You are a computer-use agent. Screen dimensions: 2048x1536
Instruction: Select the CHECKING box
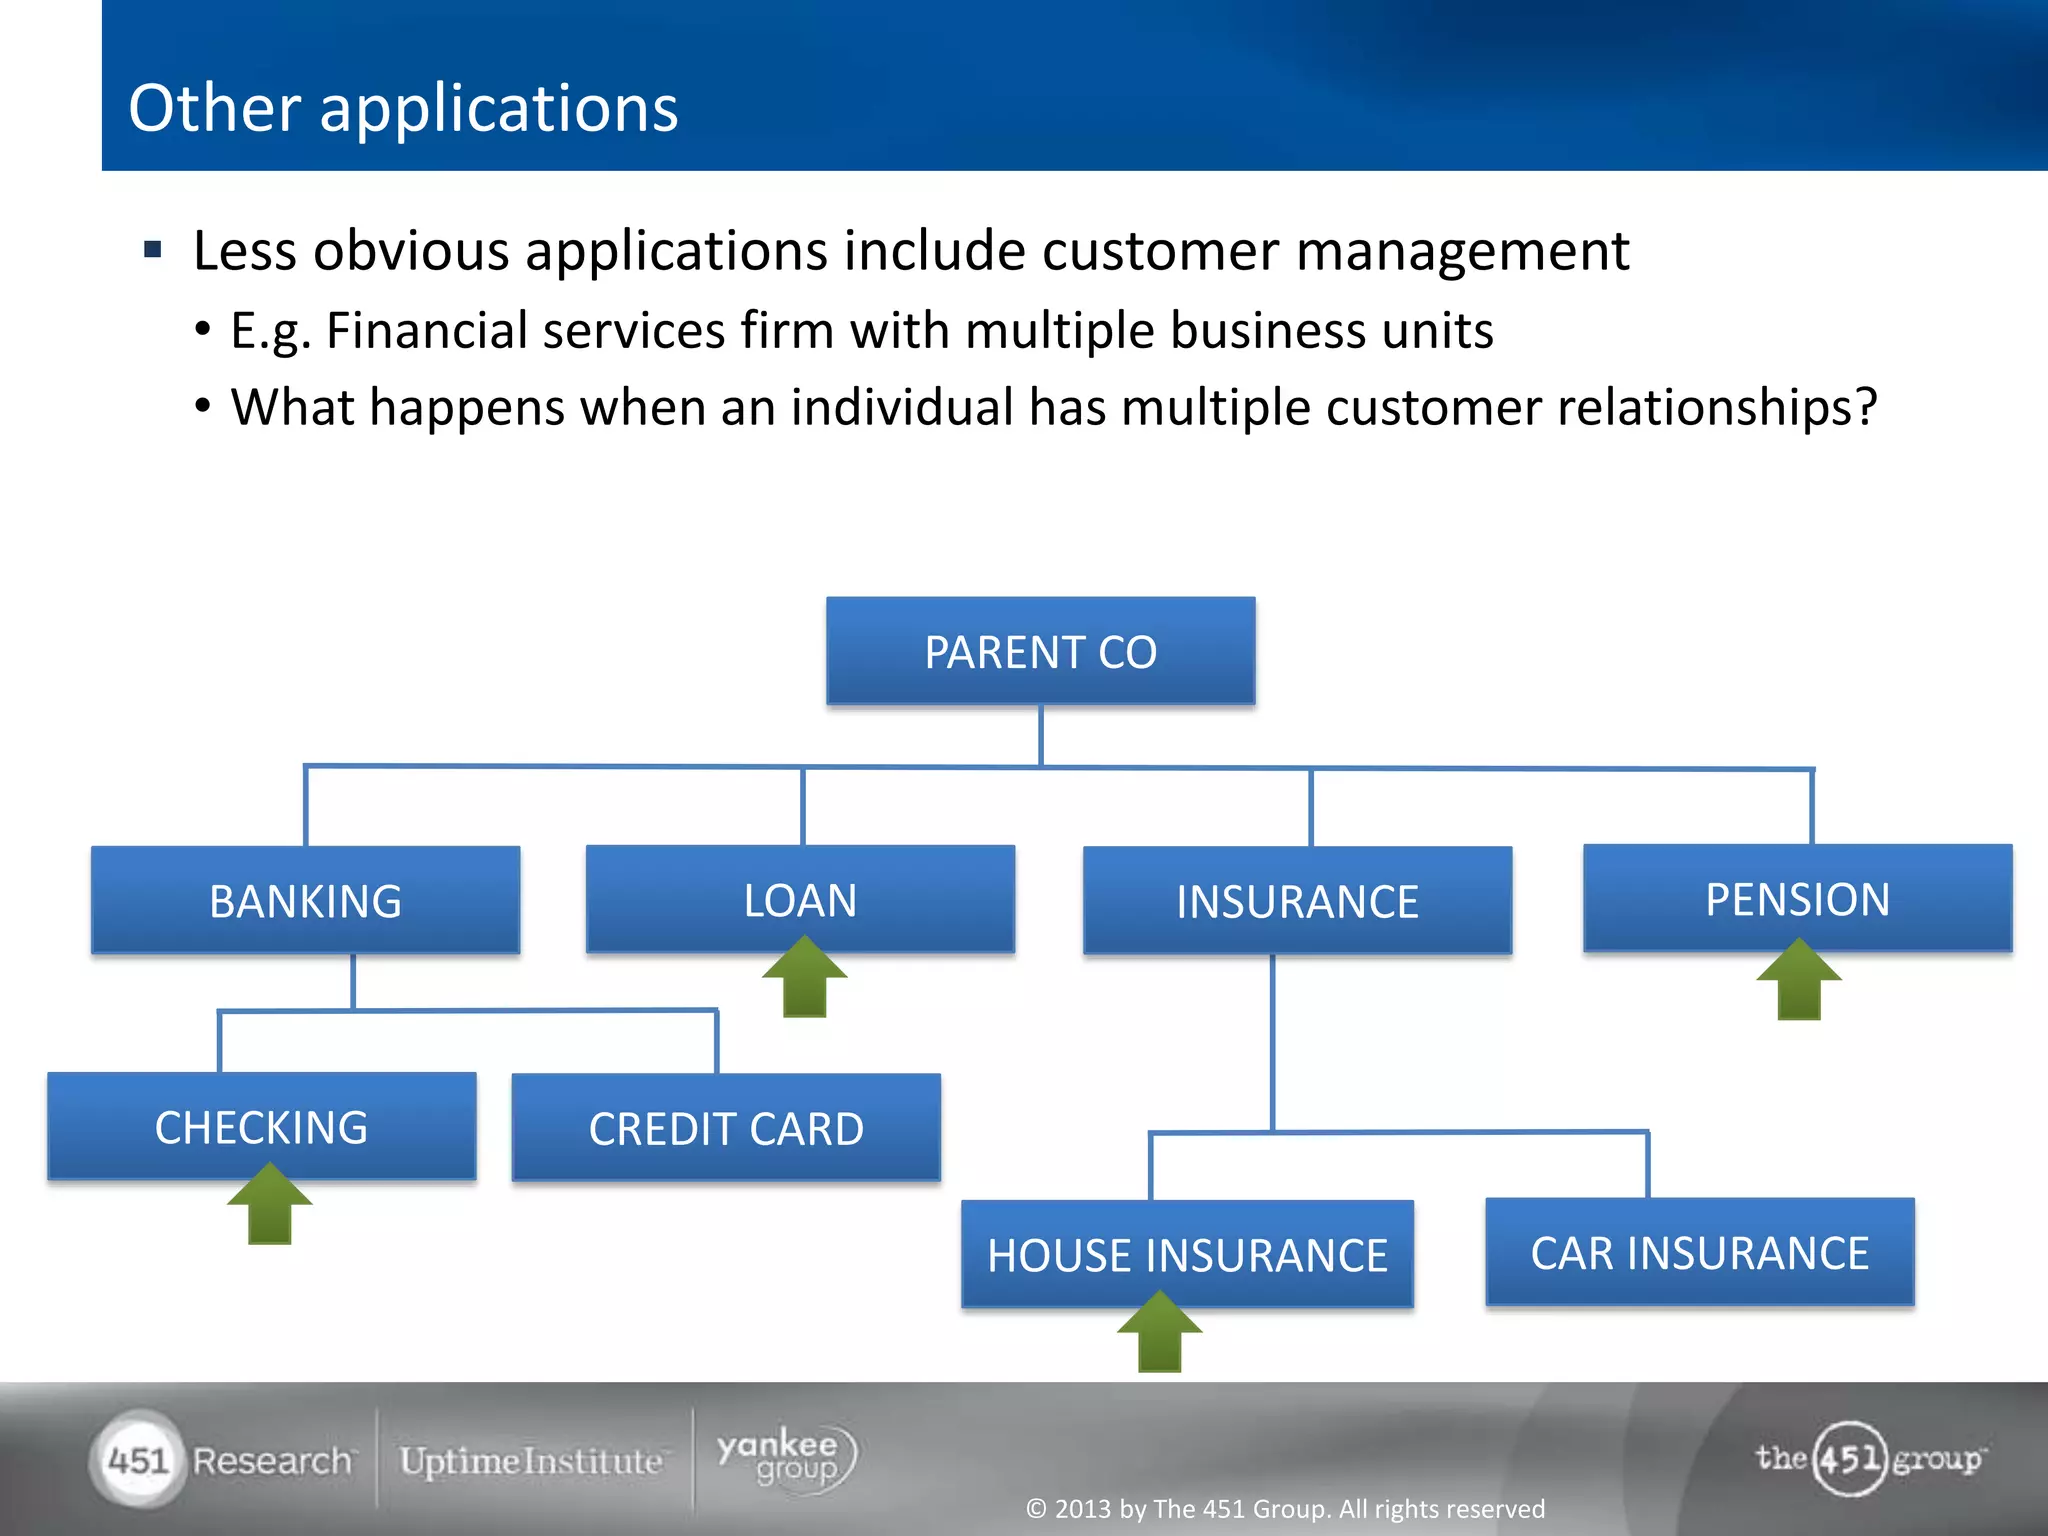click(x=261, y=1126)
